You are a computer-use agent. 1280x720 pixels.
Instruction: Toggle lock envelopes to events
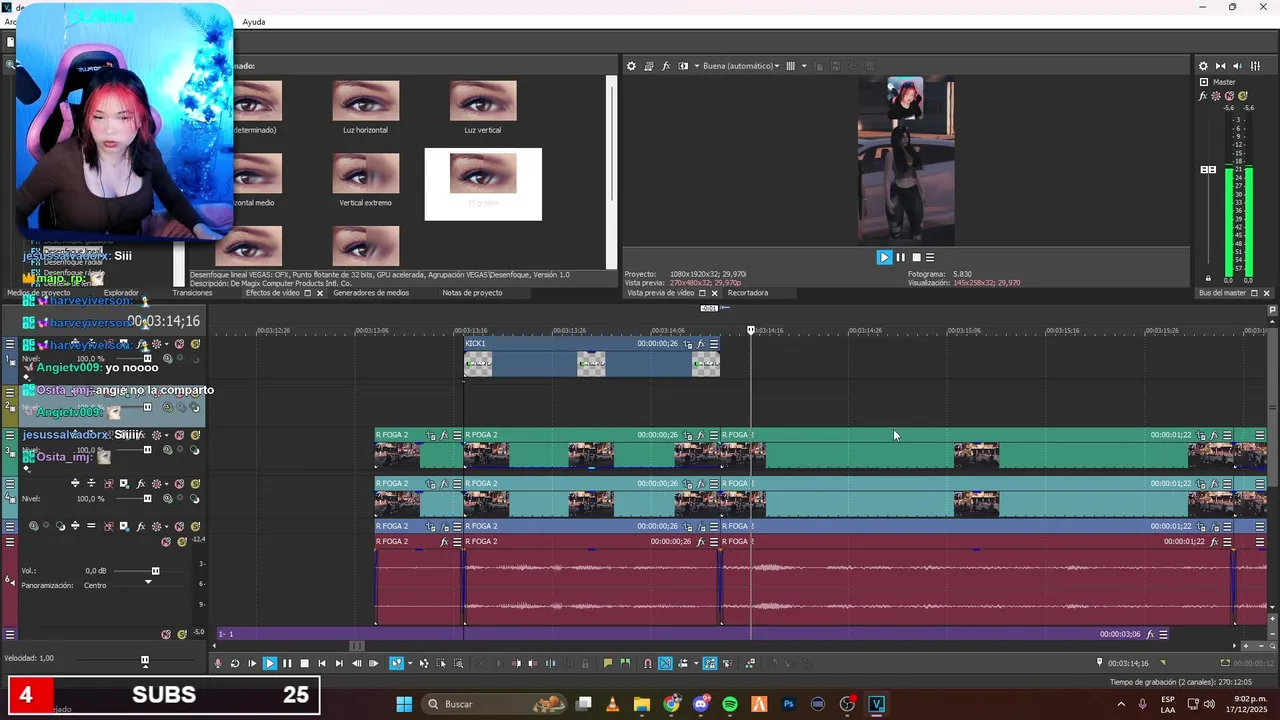tap(710, 663)
